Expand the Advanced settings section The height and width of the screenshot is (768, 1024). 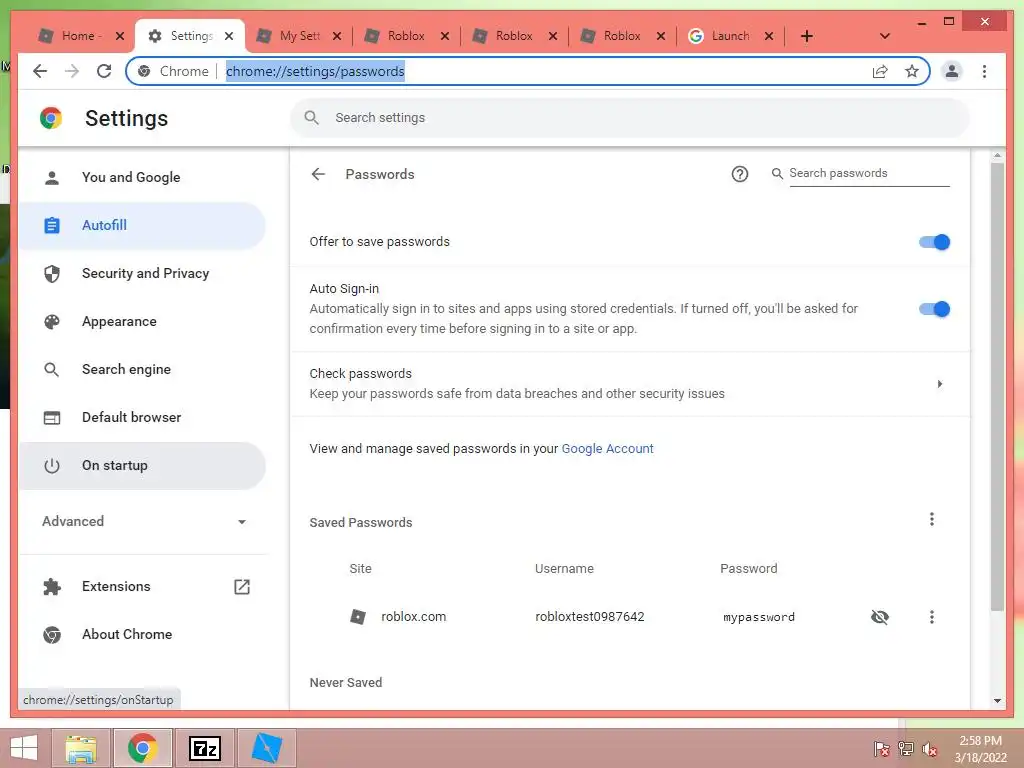(x=142, y=521)
